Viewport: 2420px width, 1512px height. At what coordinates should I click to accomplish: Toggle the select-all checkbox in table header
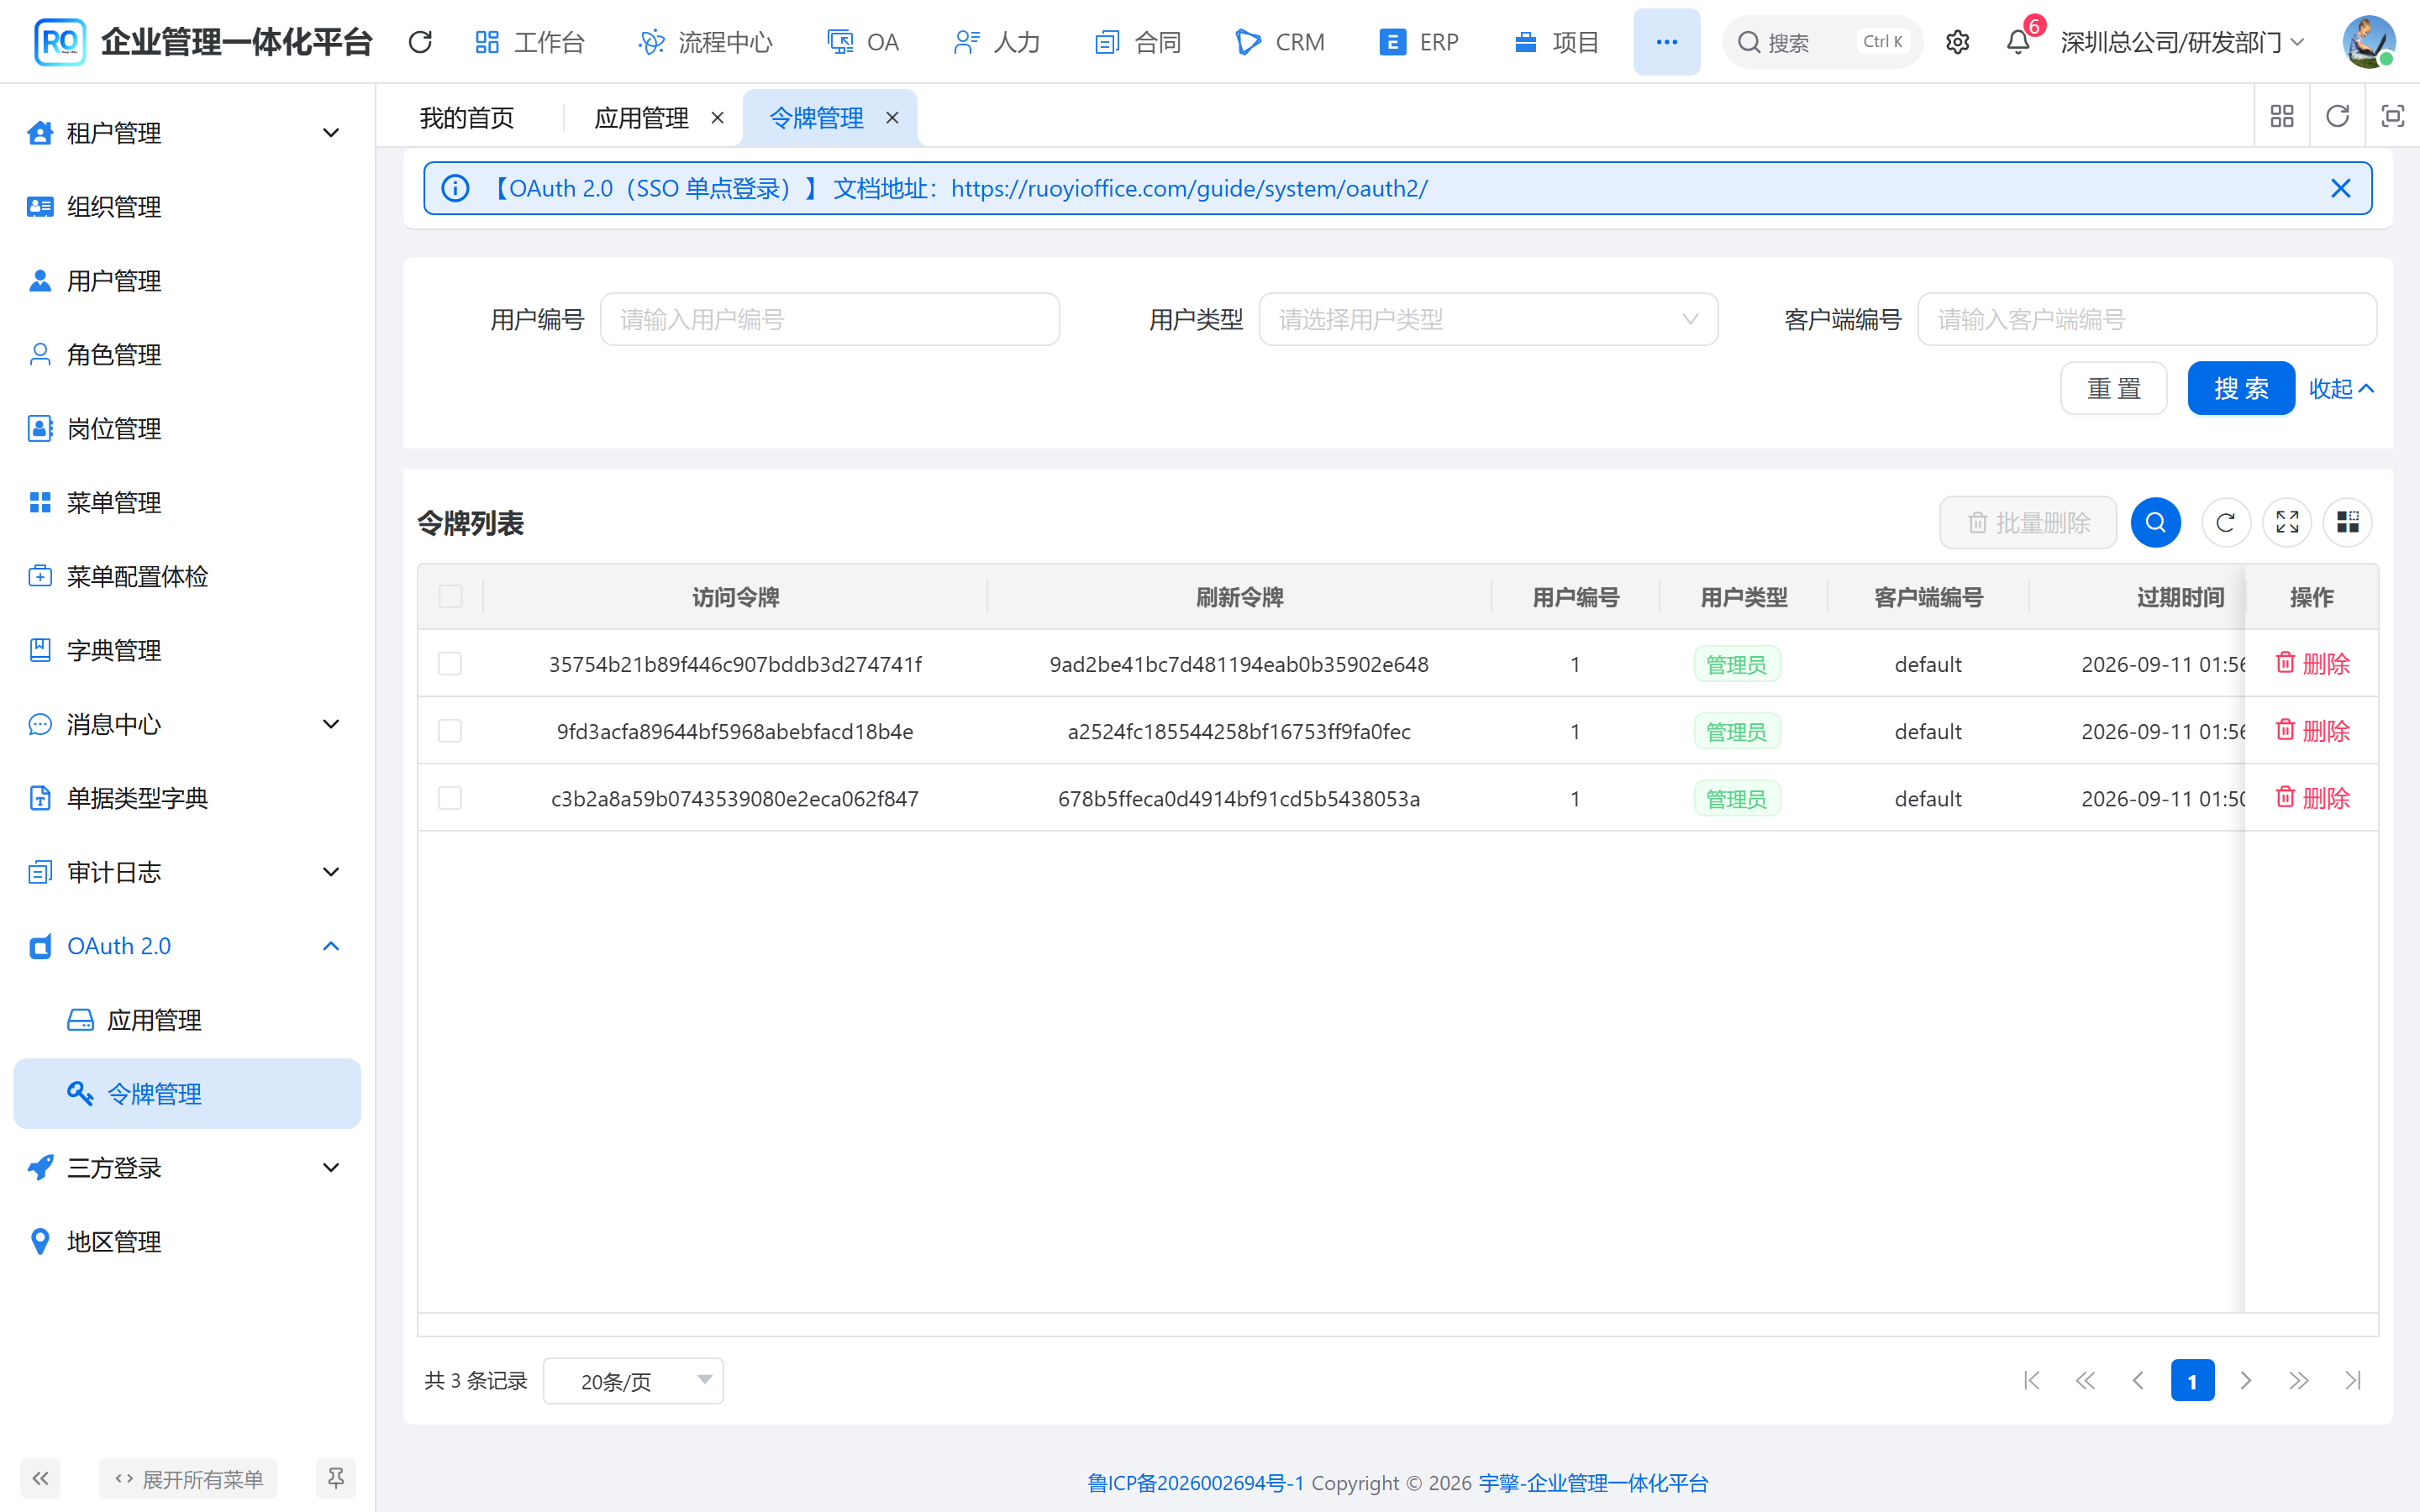click(x=450, y=597)
